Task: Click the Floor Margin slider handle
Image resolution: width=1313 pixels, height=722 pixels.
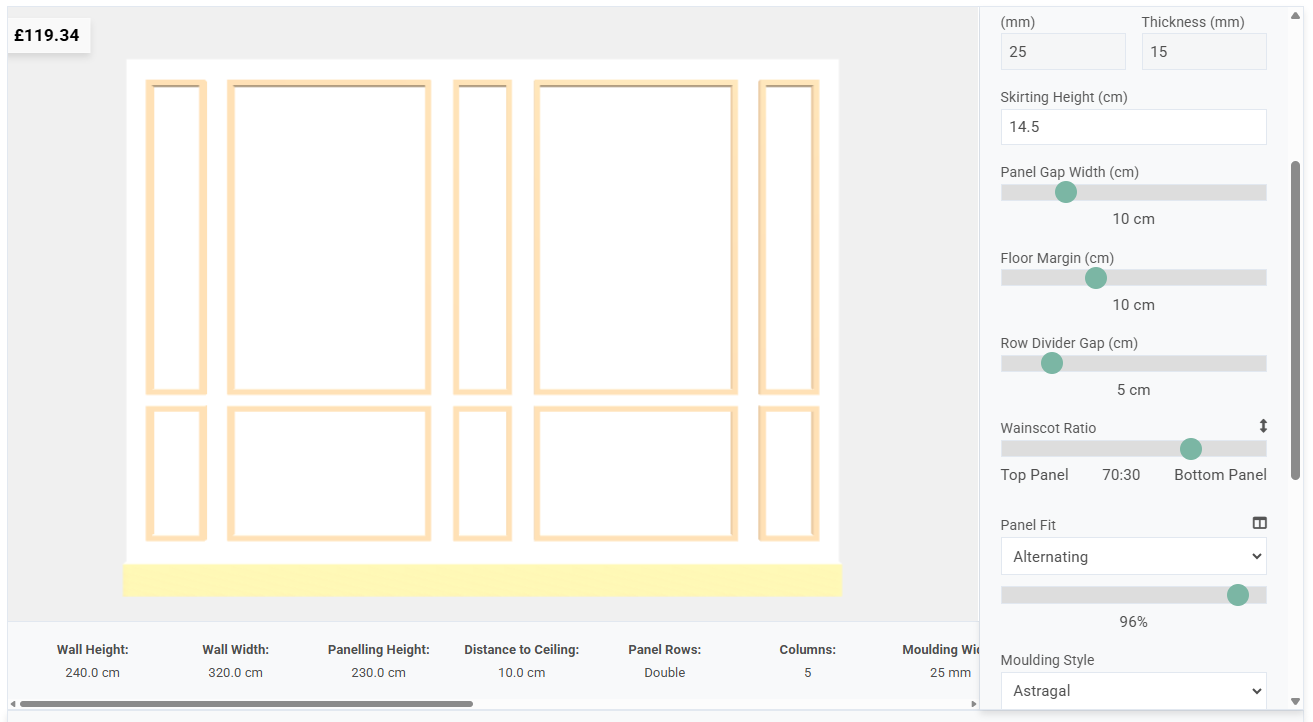Action: point(1095,277)
